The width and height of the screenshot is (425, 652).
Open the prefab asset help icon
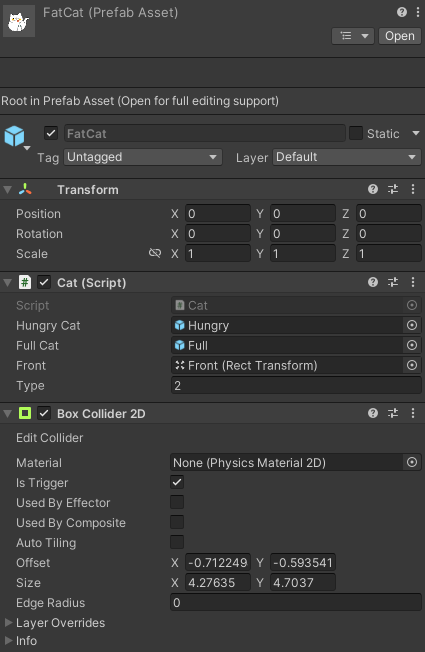401,12
